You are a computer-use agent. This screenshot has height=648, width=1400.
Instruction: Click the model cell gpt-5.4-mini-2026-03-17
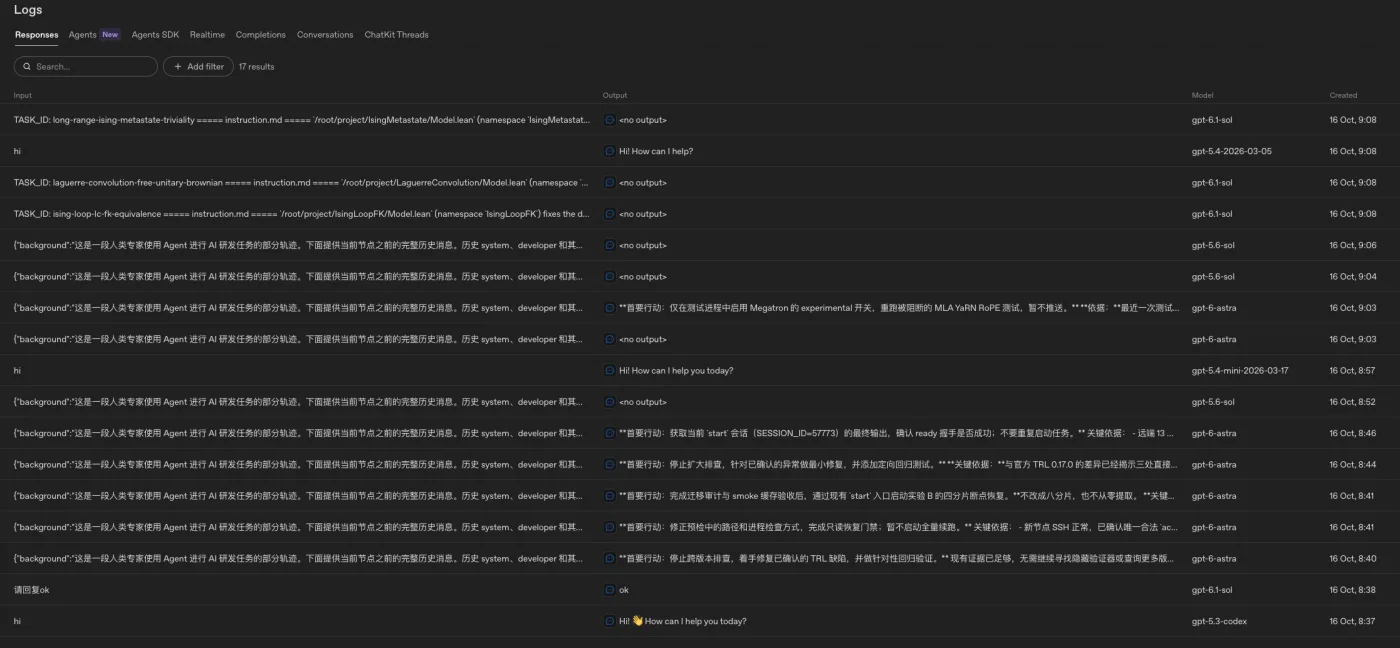coord(1240,371)
